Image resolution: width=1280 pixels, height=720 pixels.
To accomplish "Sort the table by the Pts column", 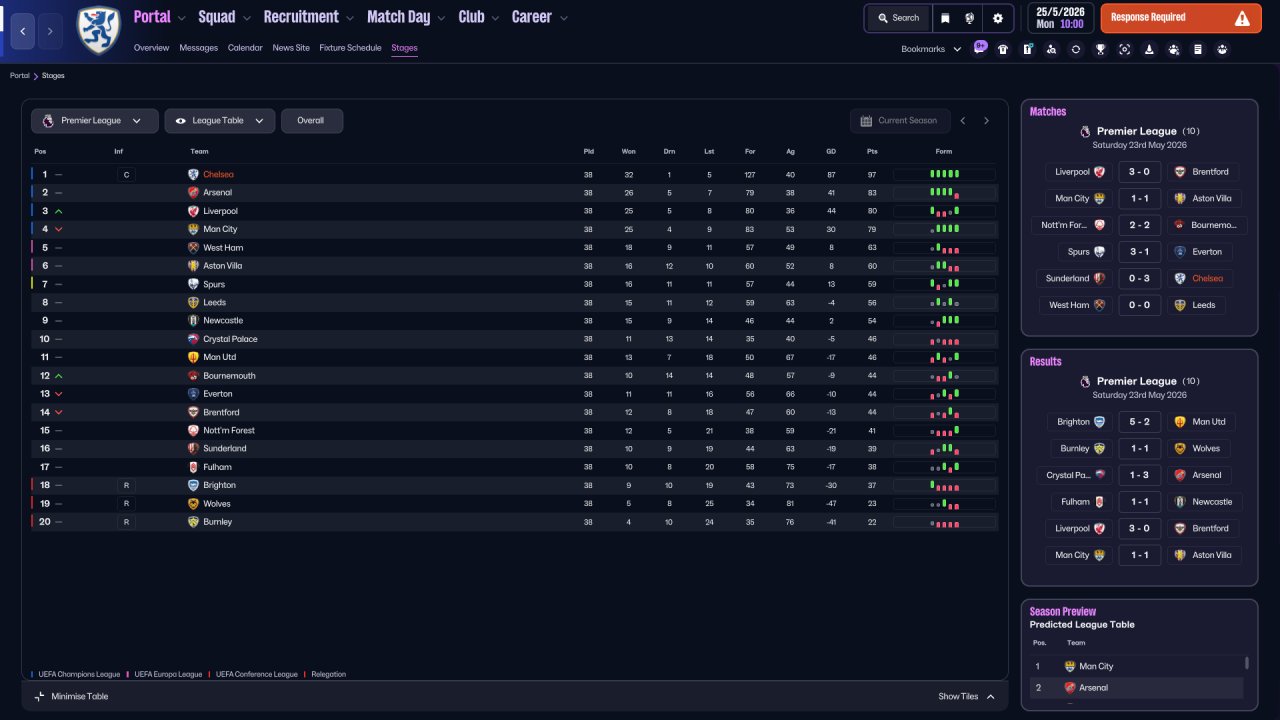I will 871,152.
